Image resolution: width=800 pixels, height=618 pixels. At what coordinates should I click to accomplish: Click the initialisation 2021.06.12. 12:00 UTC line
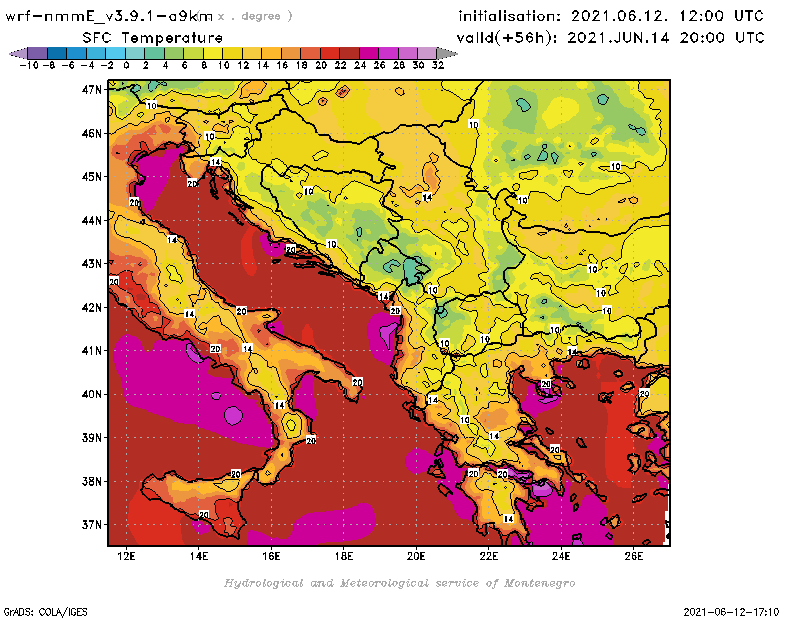611,16
